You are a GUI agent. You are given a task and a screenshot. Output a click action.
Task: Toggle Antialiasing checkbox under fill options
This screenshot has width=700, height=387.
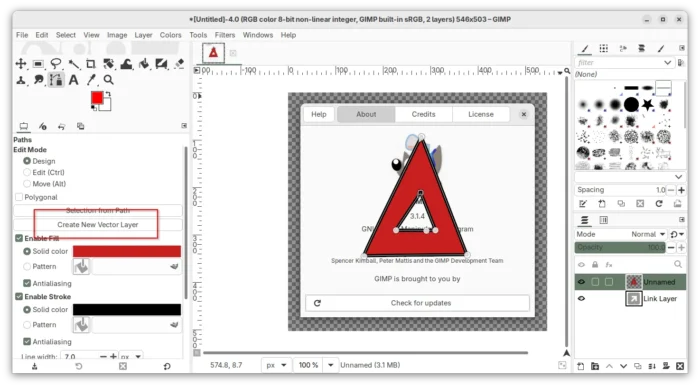(27, 283)
